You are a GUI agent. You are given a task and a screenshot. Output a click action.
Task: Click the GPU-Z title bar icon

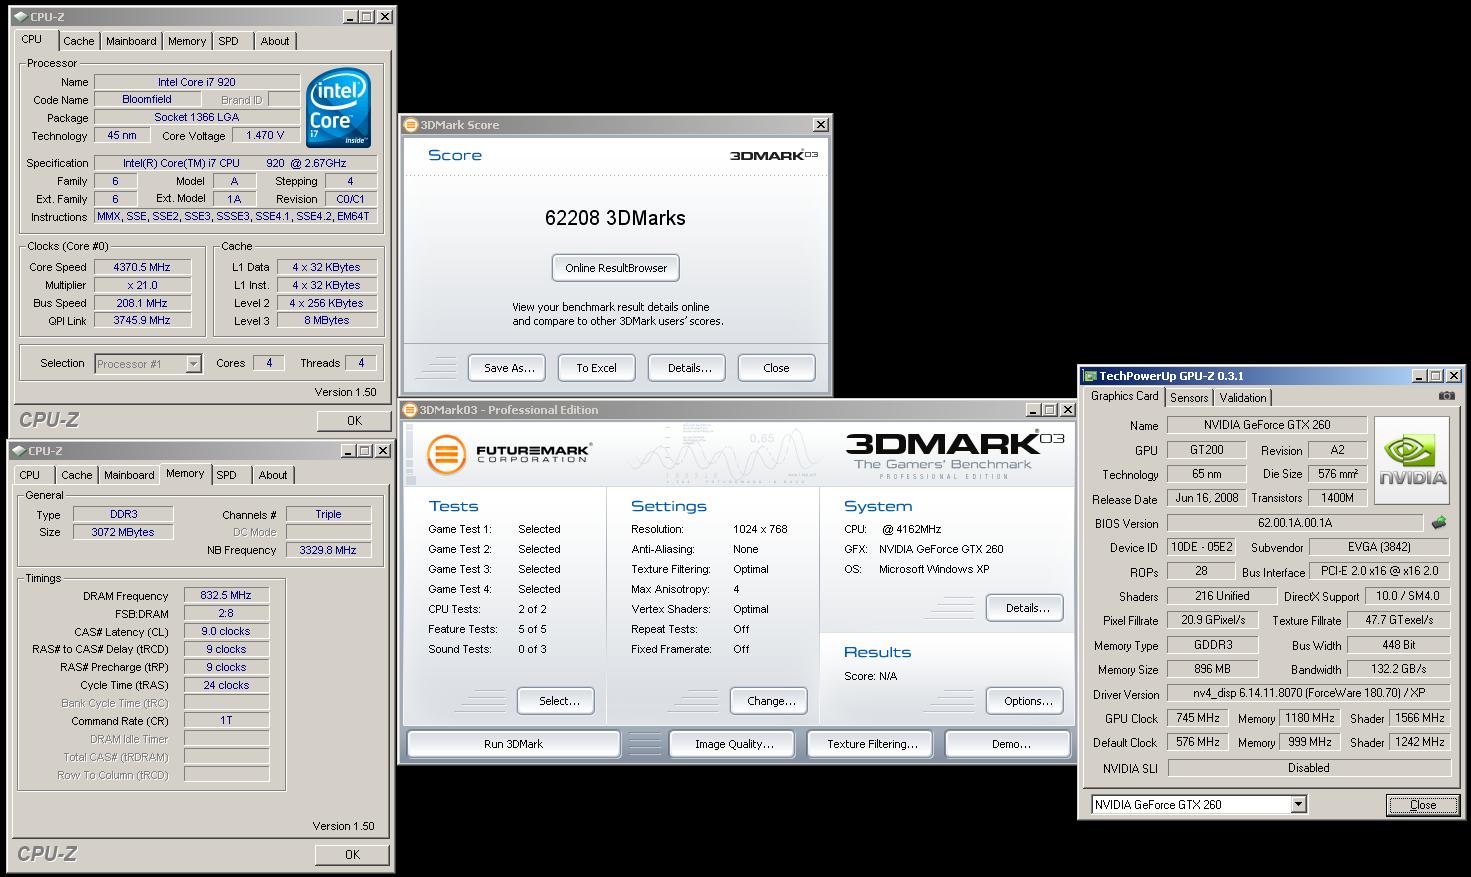point(1090,376)
